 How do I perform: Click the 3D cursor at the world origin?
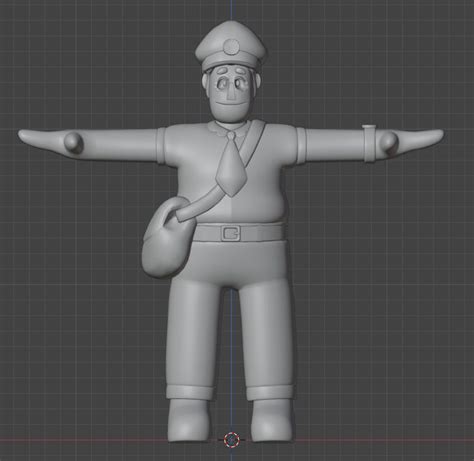click(x=231, y=440)
